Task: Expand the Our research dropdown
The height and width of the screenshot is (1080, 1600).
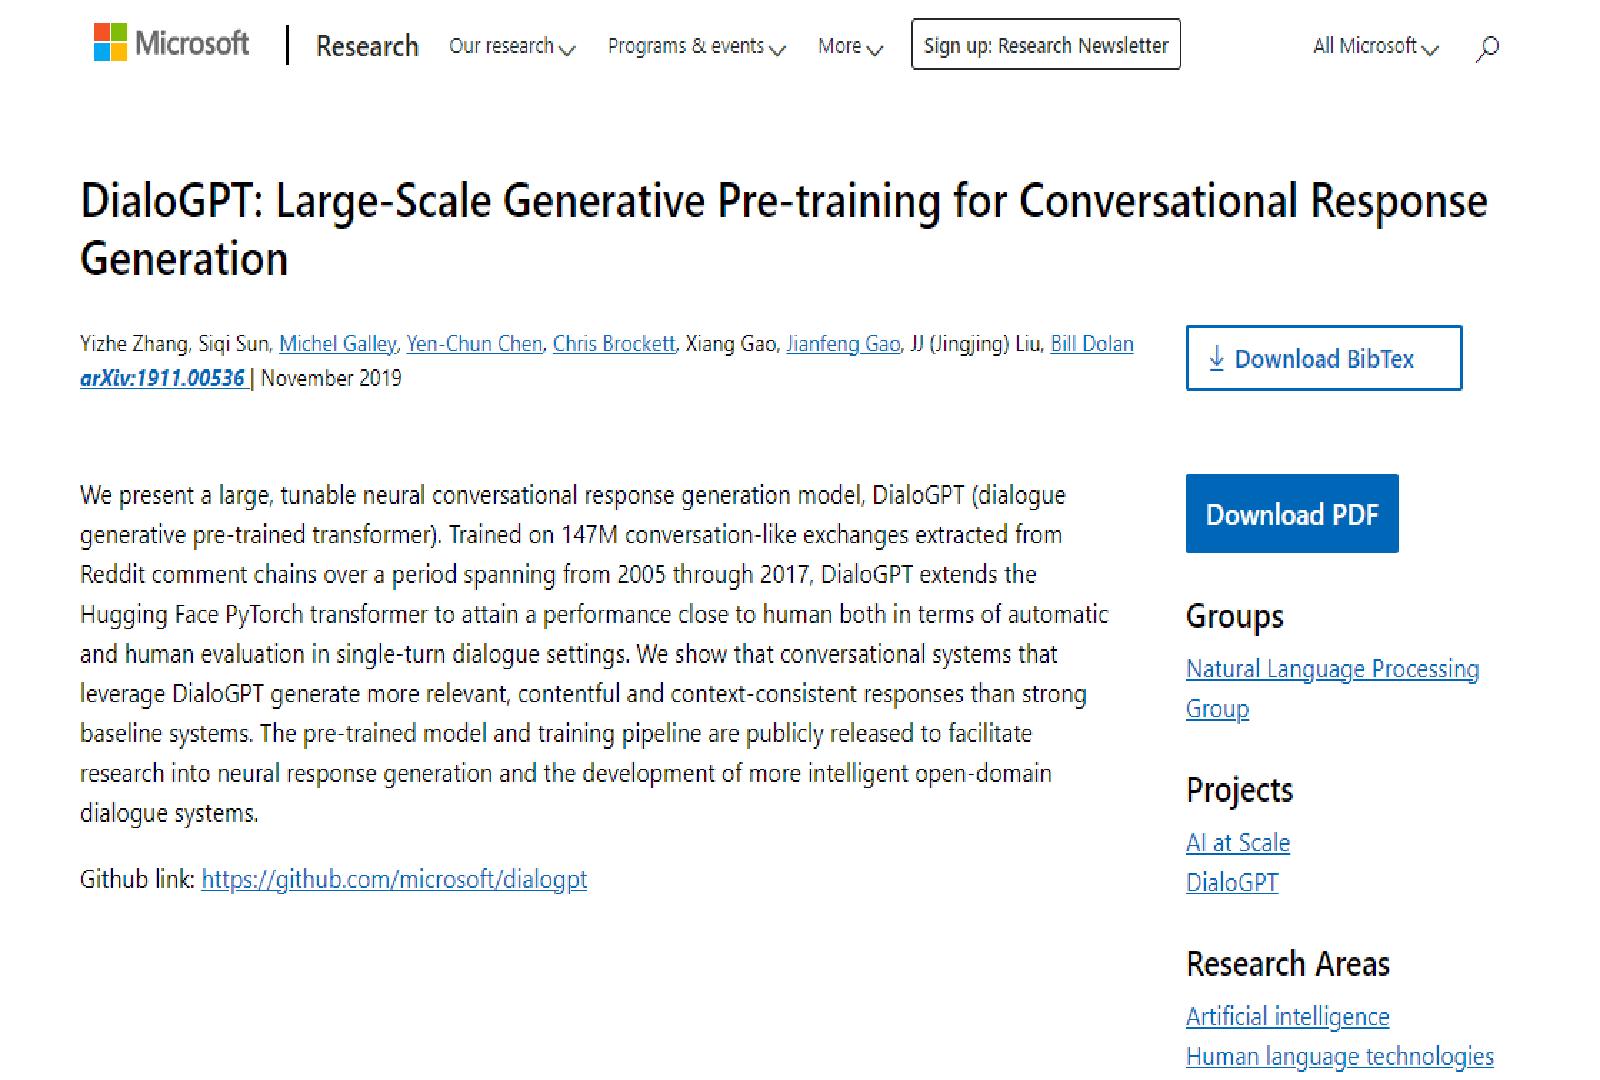Action: [x=512, y=46]
